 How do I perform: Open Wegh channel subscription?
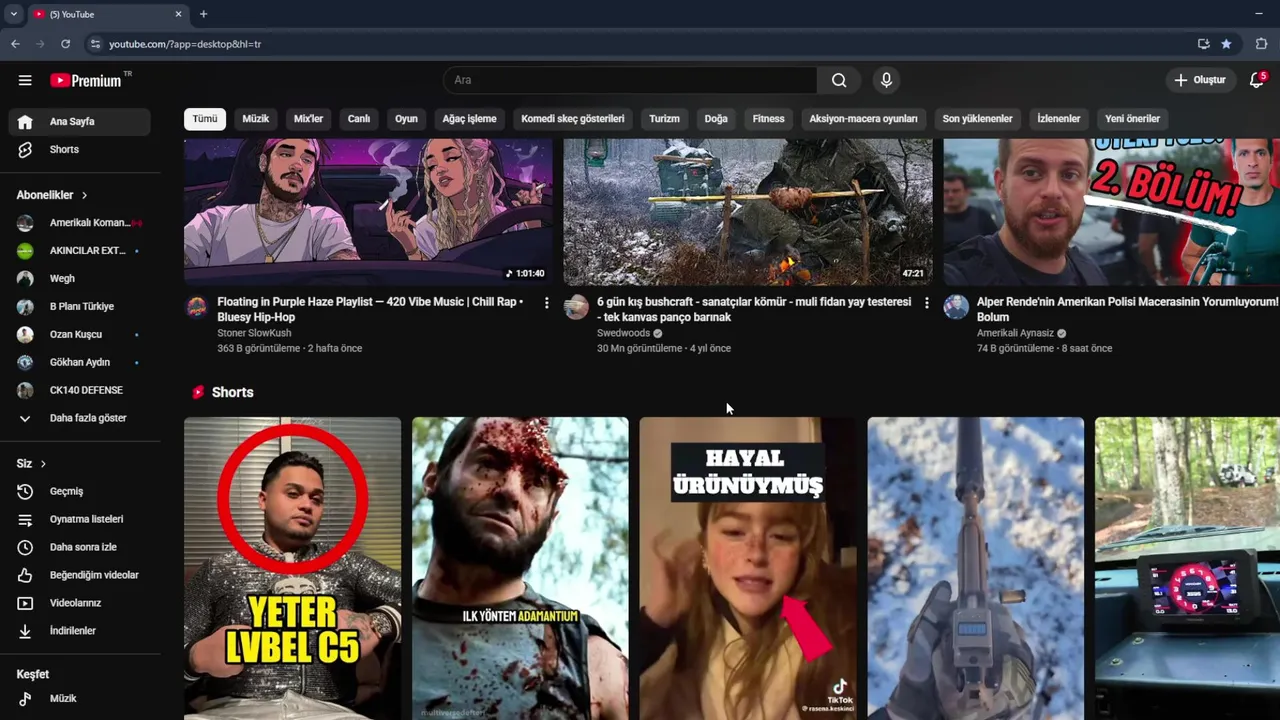[x=80, y=278]
